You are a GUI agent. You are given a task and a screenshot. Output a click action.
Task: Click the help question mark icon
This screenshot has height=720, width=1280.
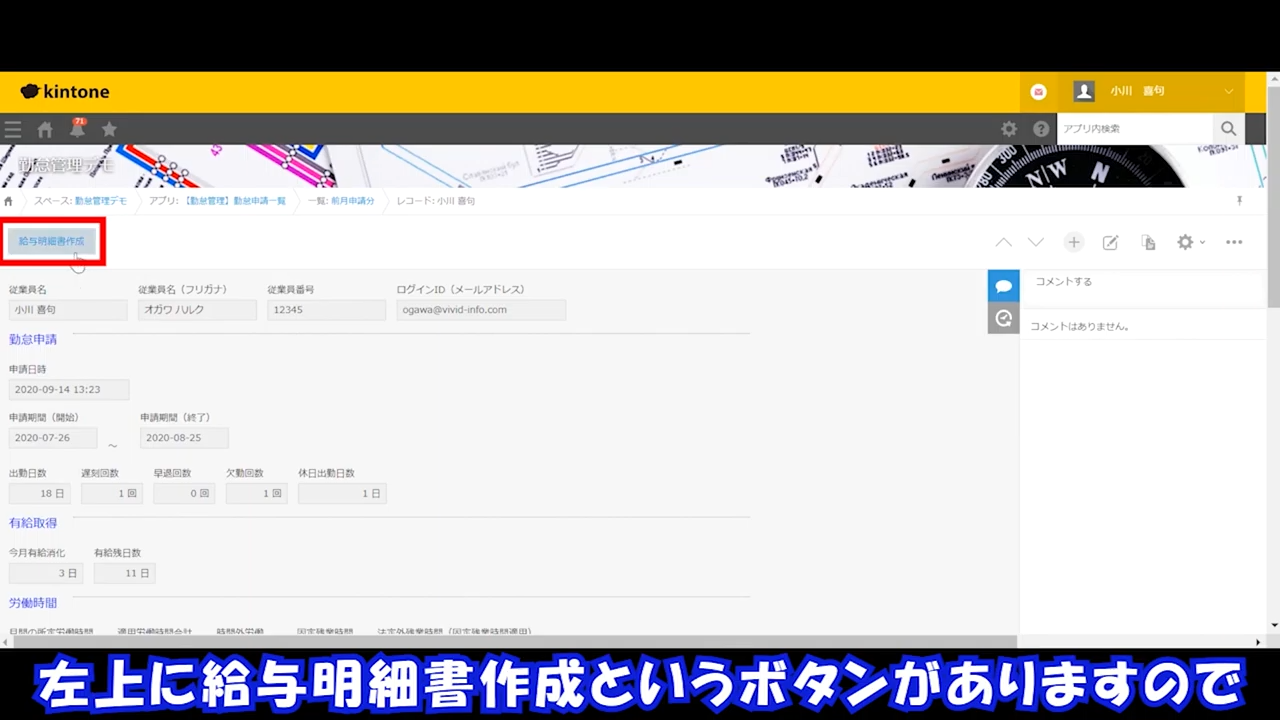(1041, 129)
